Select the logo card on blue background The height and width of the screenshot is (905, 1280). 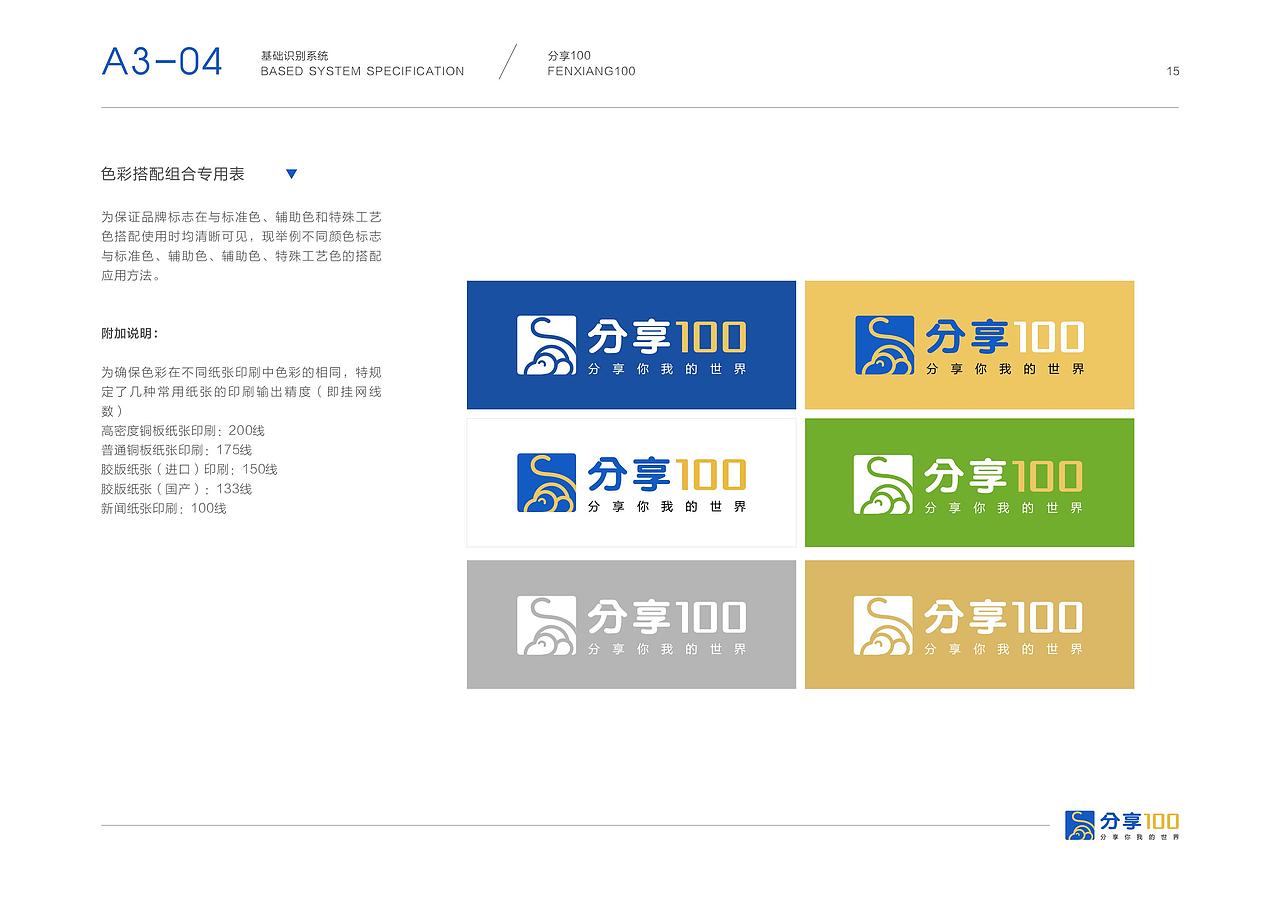[631, 345]
